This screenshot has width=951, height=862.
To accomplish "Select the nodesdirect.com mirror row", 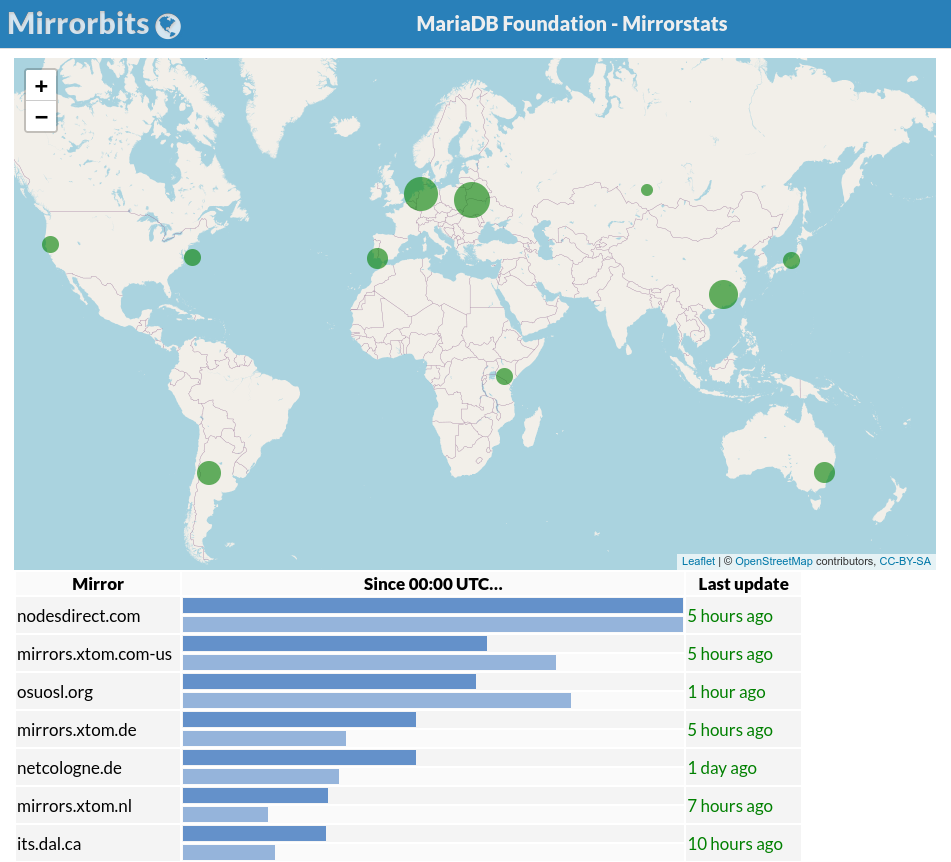I will pos(408,616).
